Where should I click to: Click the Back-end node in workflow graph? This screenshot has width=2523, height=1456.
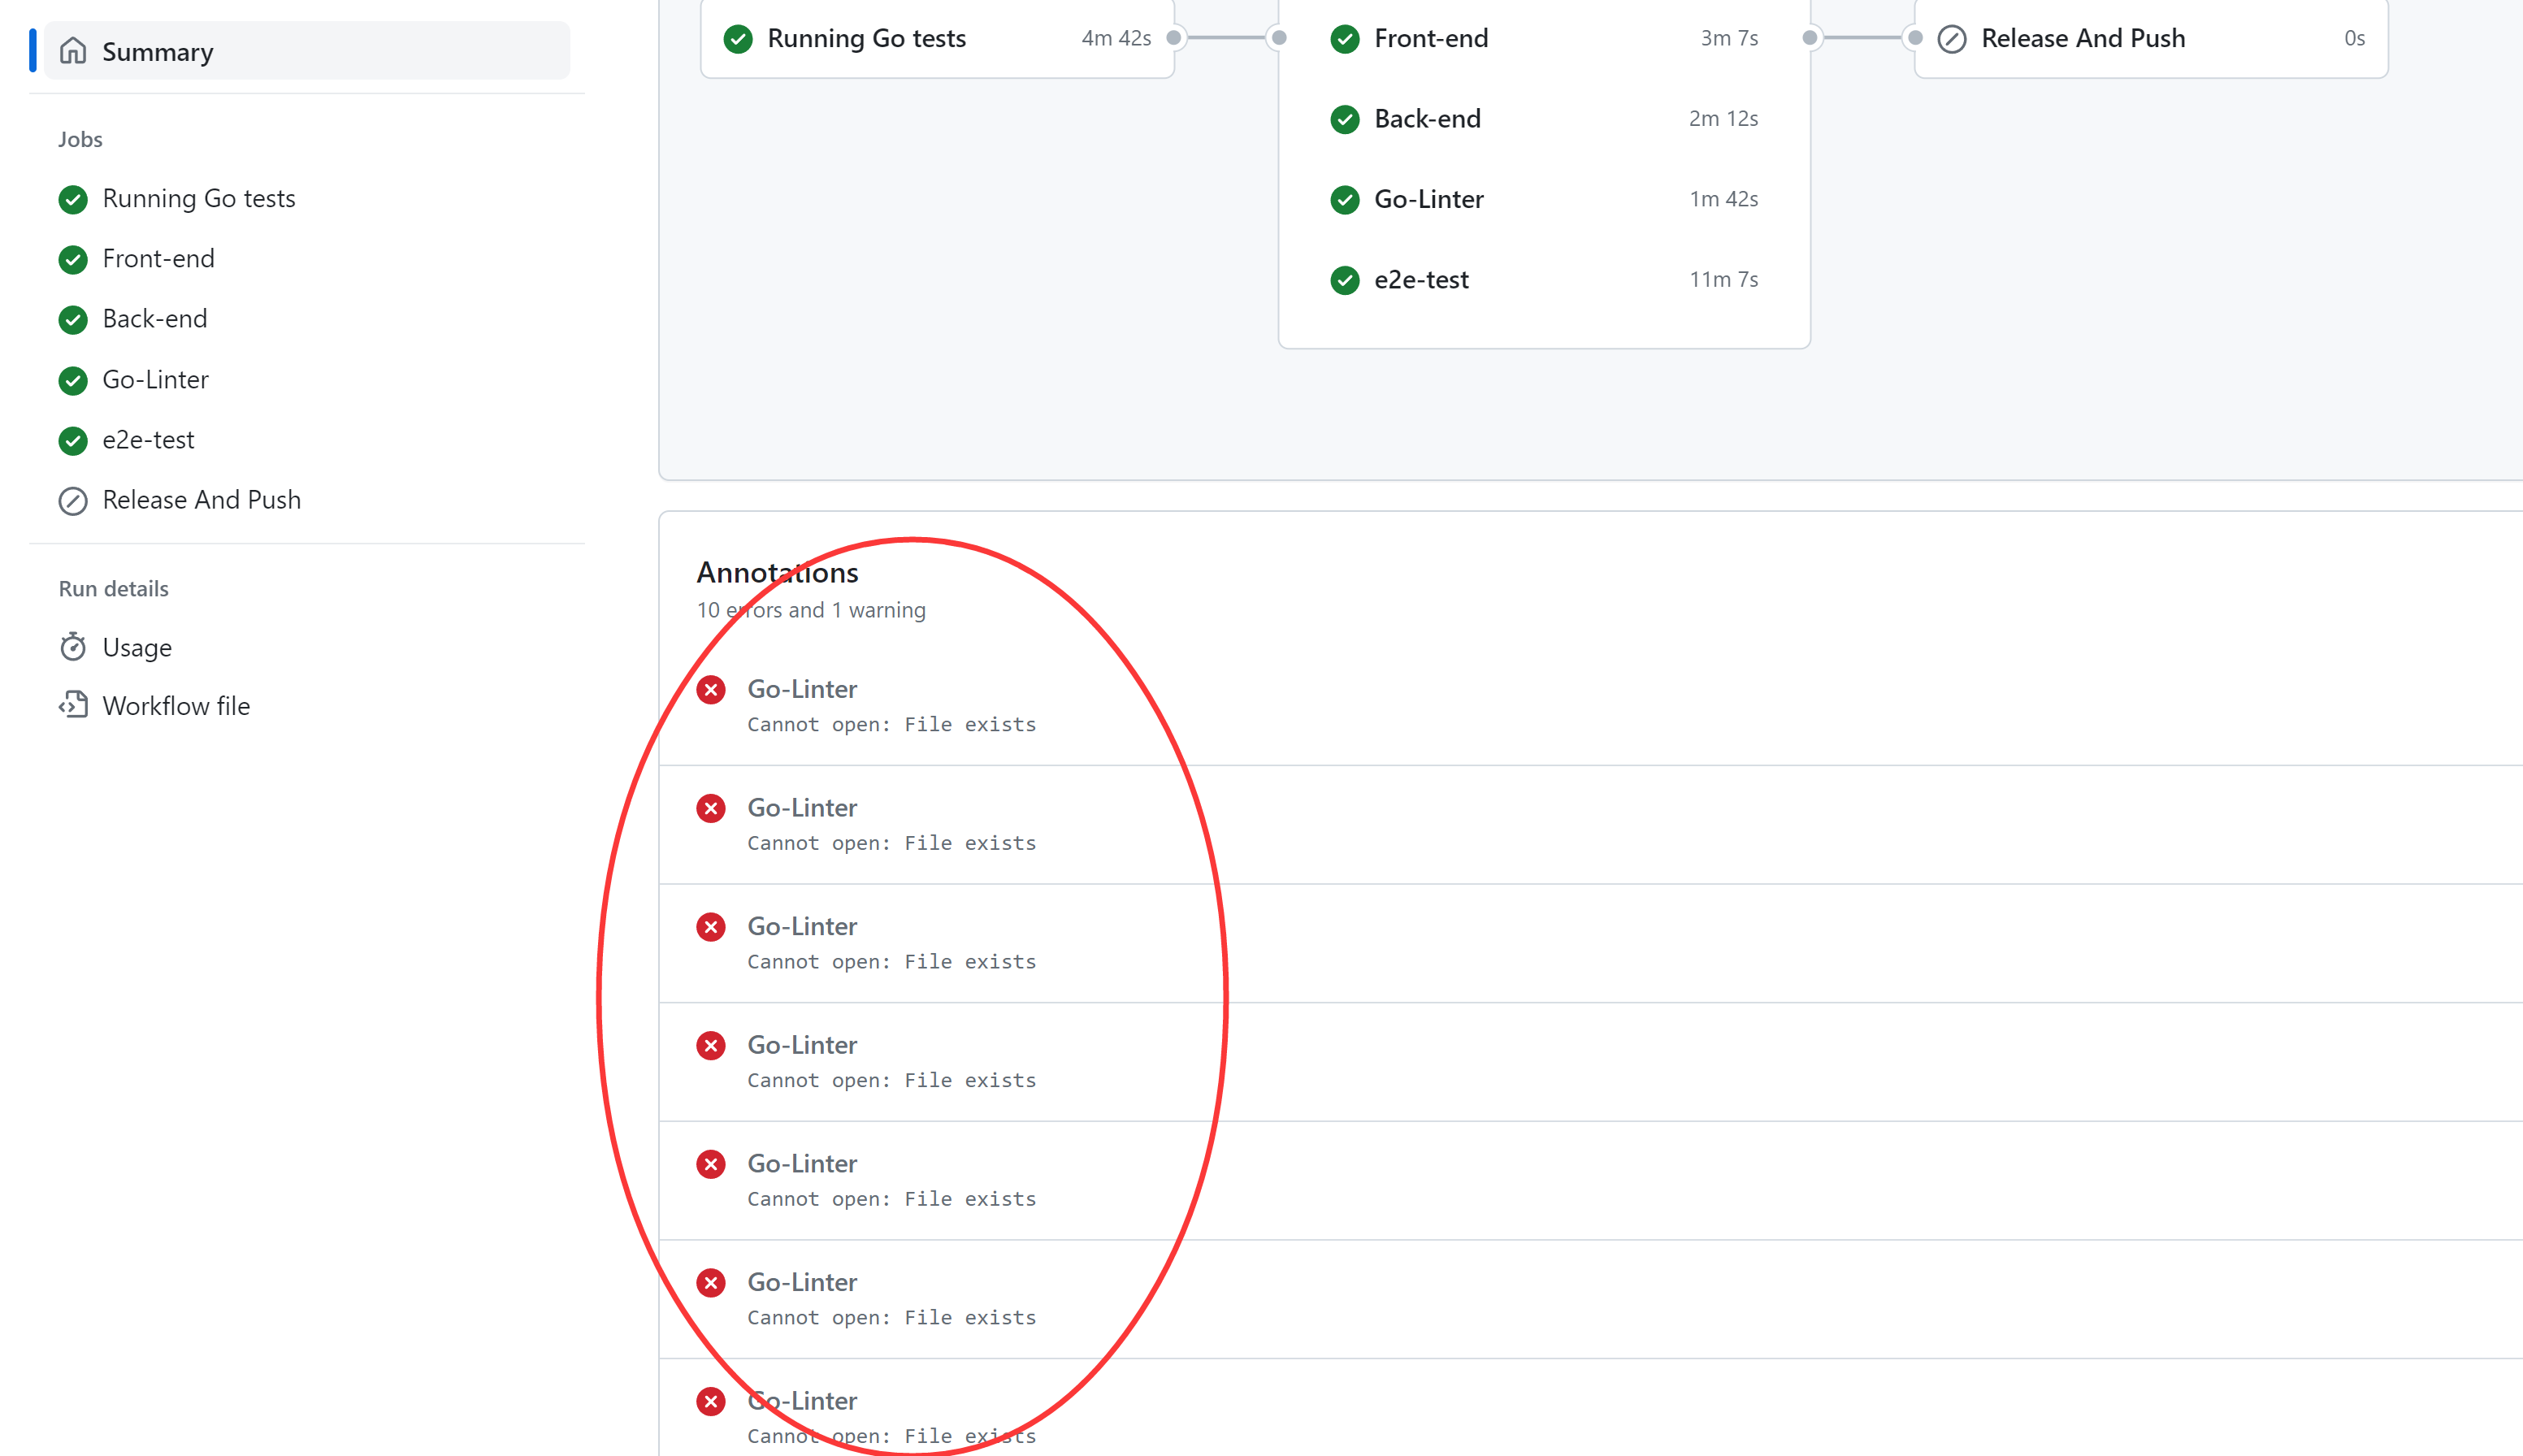pyautogui.click(x=1427, y=118)
